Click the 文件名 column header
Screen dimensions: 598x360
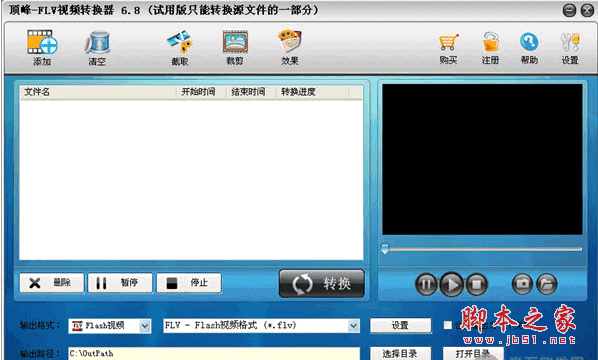click(x=98, y=92)
